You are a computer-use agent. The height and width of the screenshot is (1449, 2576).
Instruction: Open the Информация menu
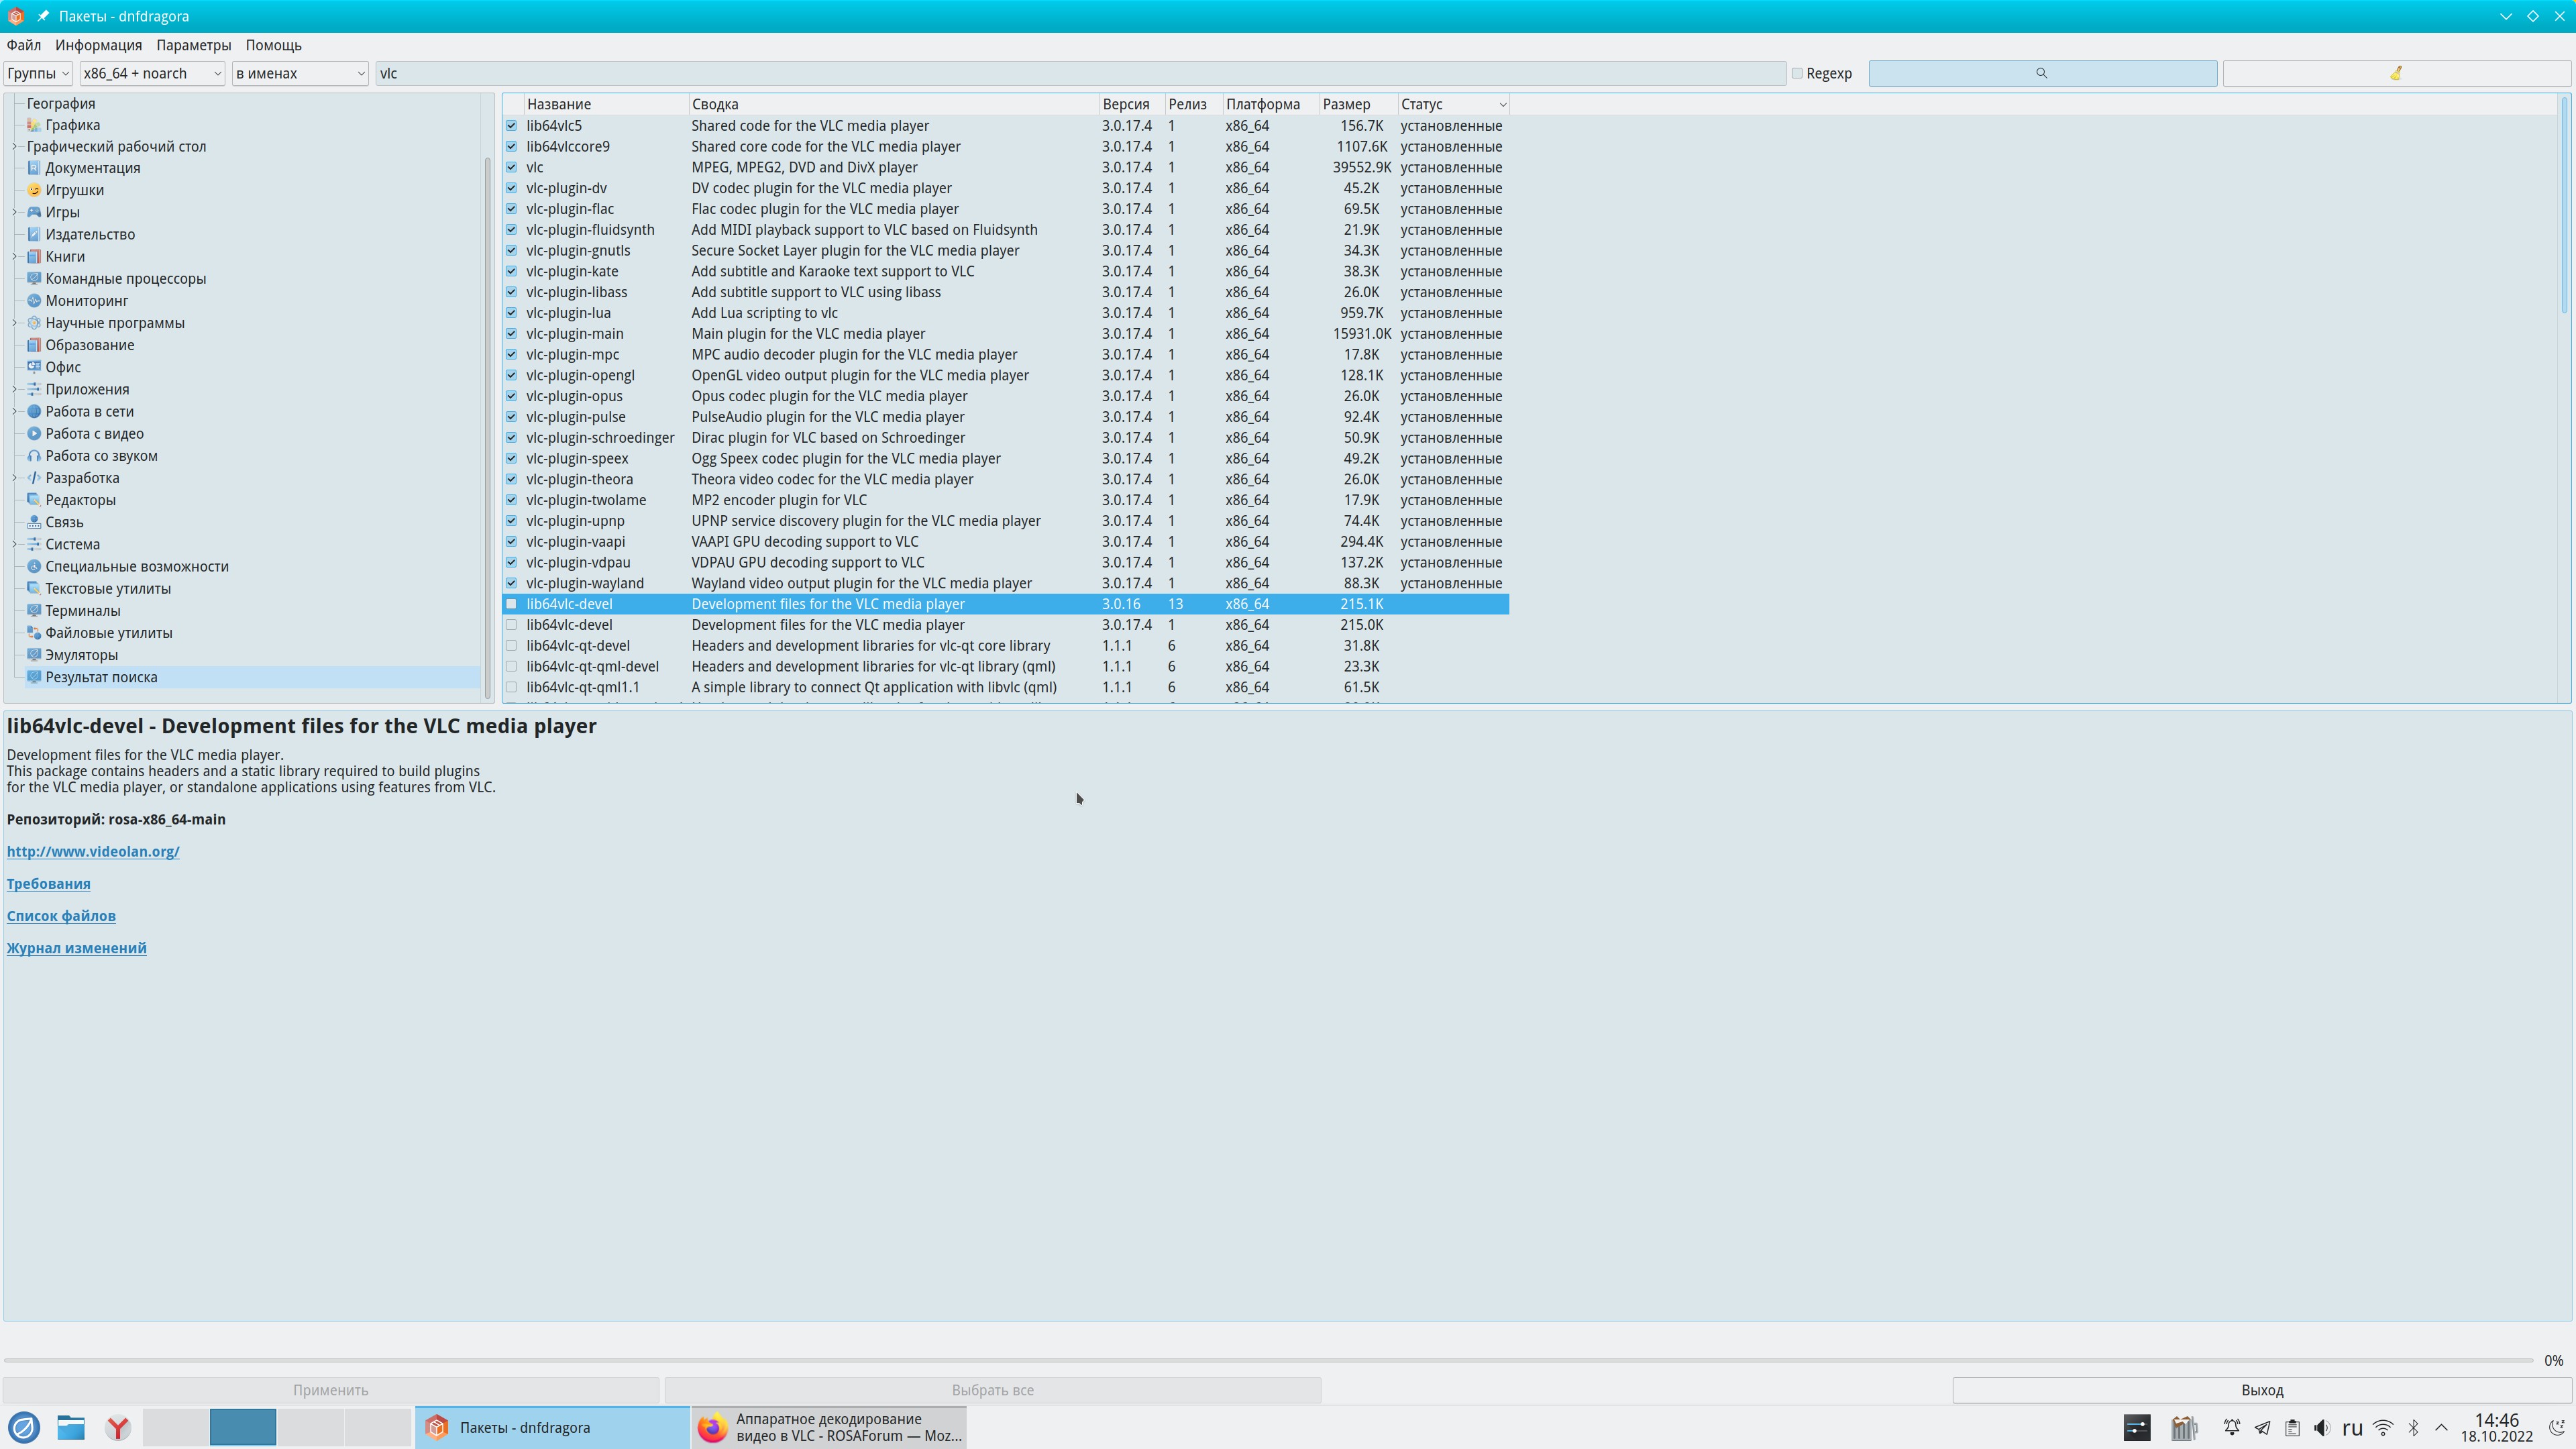(98, 45)
